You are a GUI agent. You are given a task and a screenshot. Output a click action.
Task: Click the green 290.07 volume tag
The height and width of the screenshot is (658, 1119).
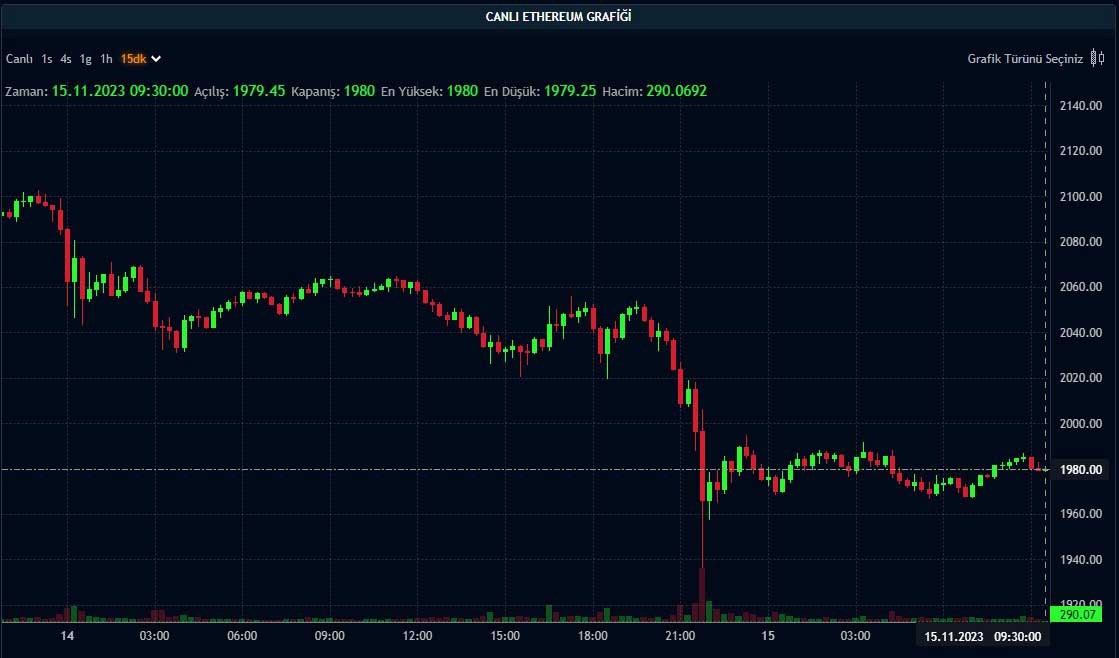1076,614
